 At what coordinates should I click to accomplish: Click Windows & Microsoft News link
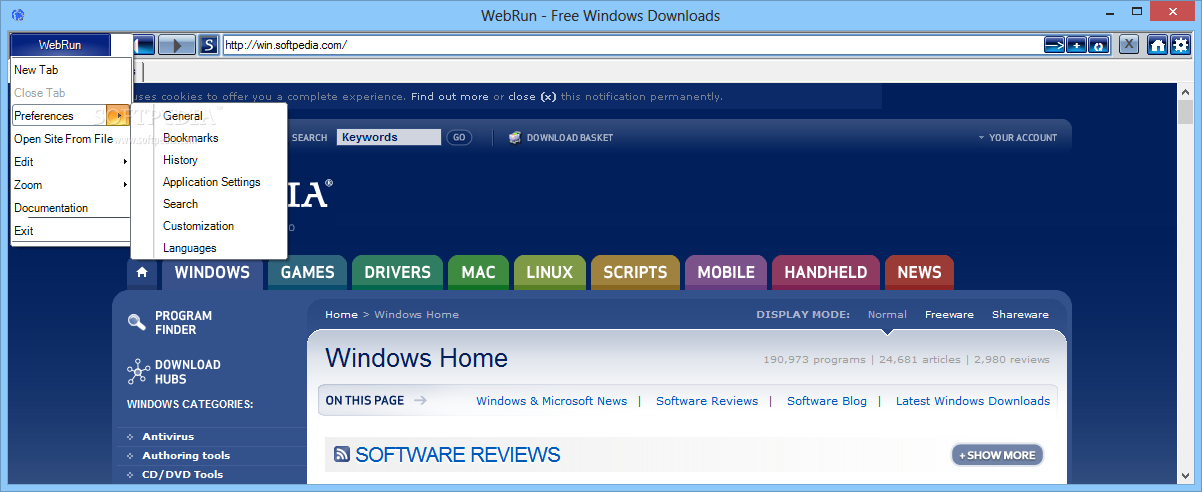(x=552, y=401)
